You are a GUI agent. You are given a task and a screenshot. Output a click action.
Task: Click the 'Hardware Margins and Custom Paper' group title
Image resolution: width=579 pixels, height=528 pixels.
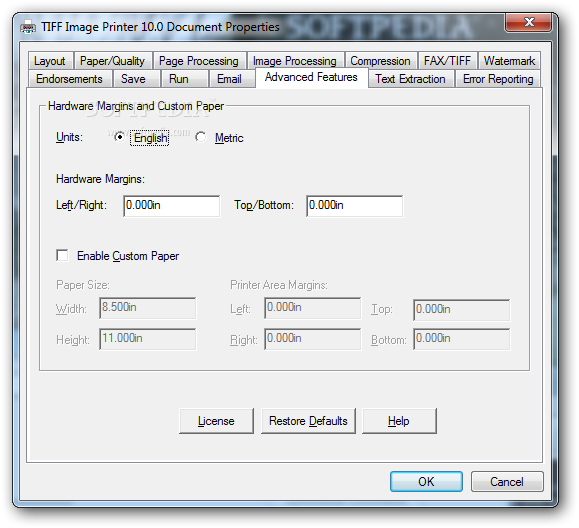pyautogui.click(x=136, y=106)
